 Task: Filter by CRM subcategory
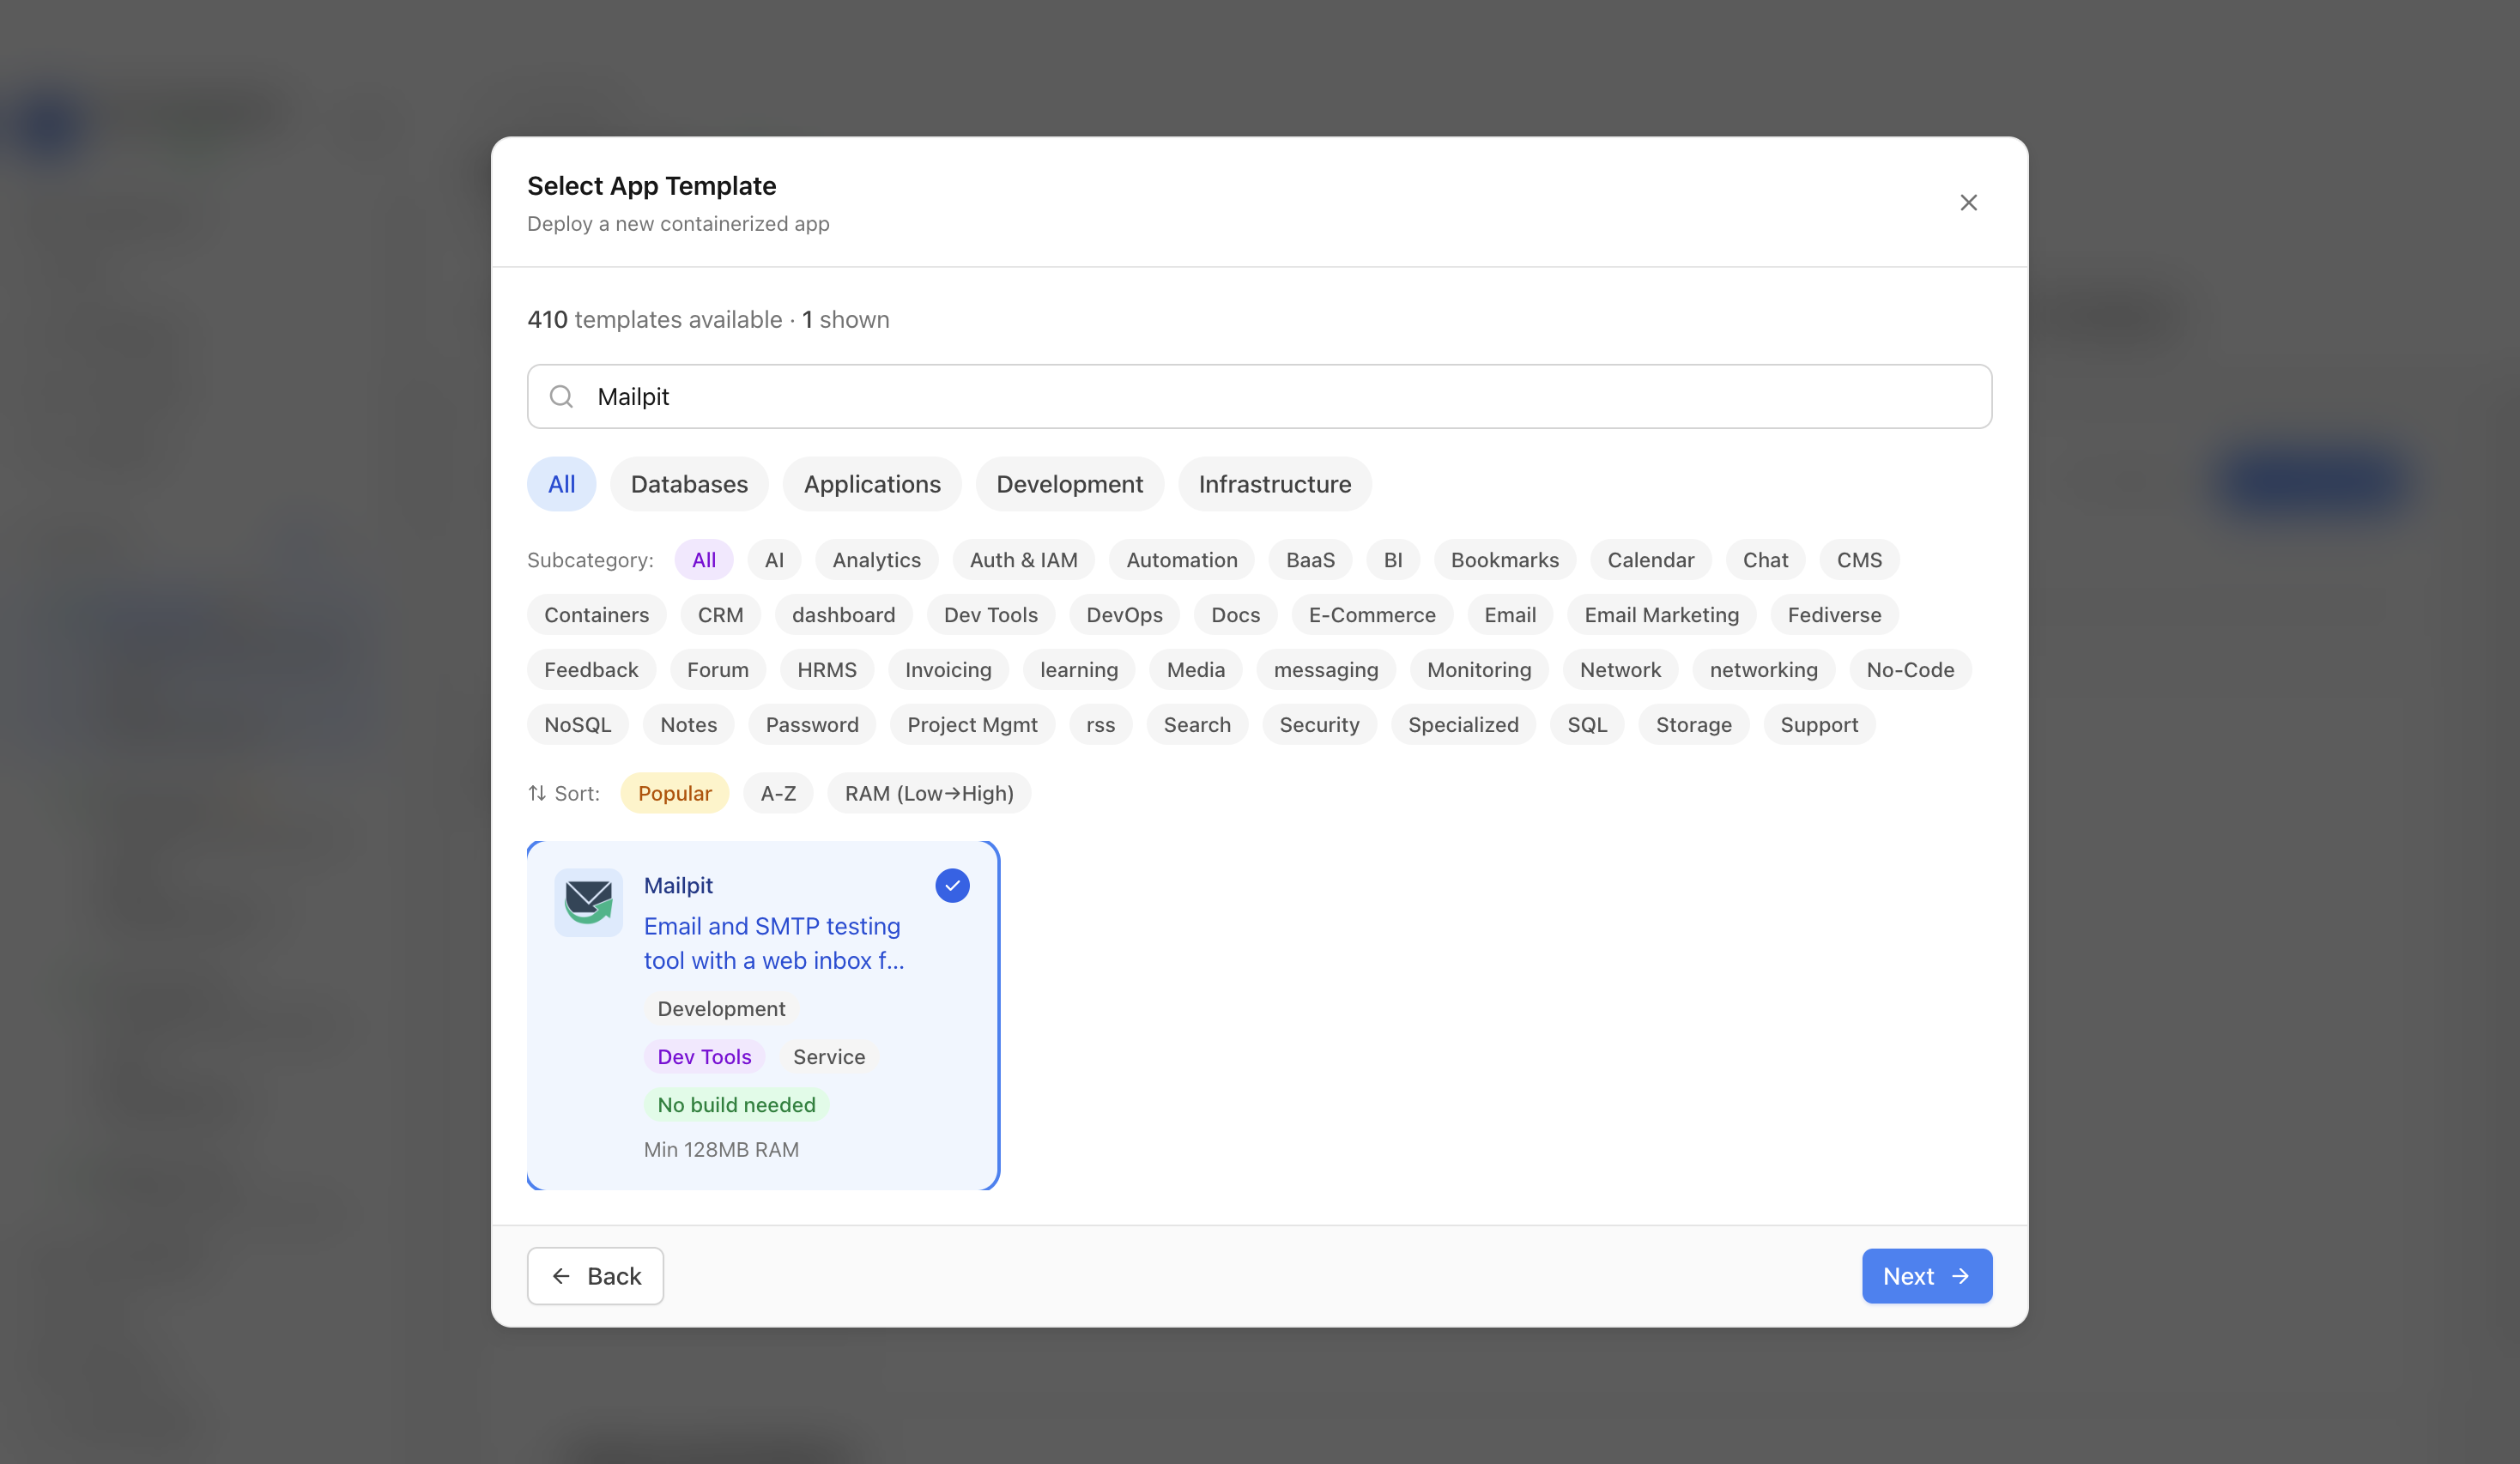(720, 615)
